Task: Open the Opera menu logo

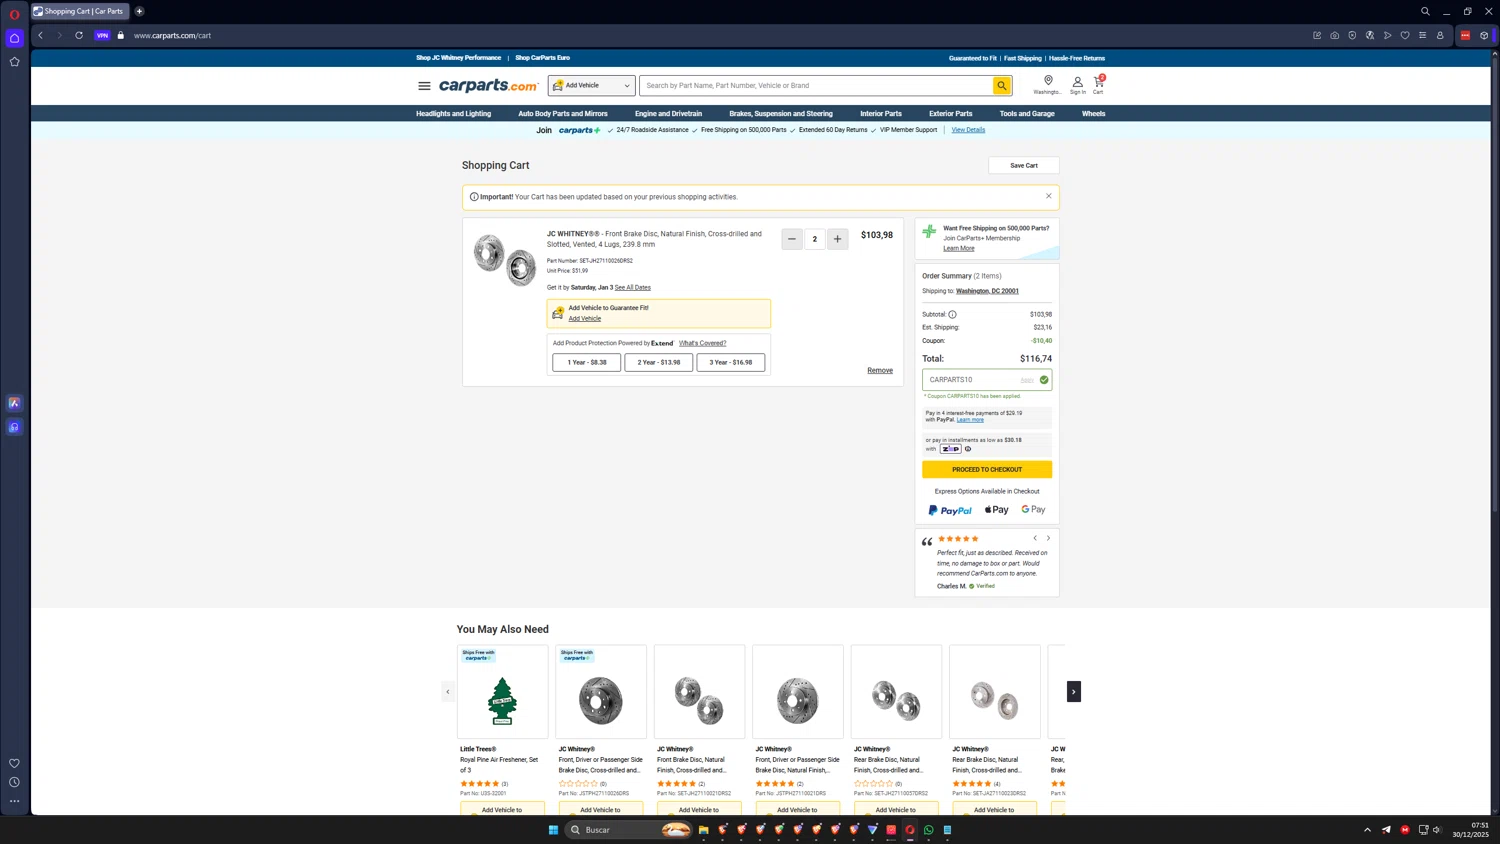Action: (x=14, y=14)
